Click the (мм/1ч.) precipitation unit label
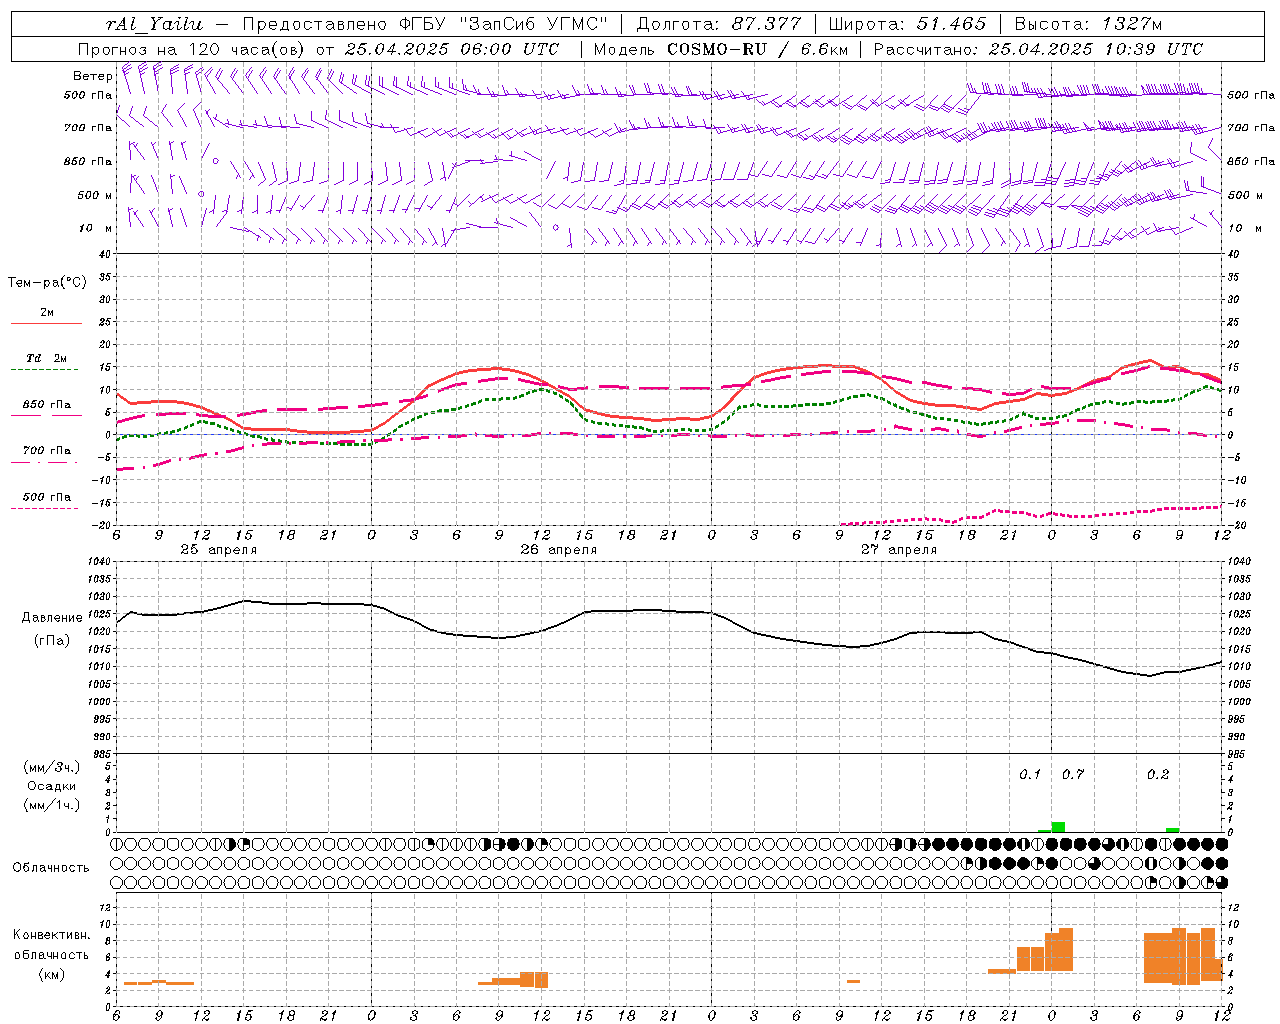1280x1024 pixels. (x=51, y=805)
